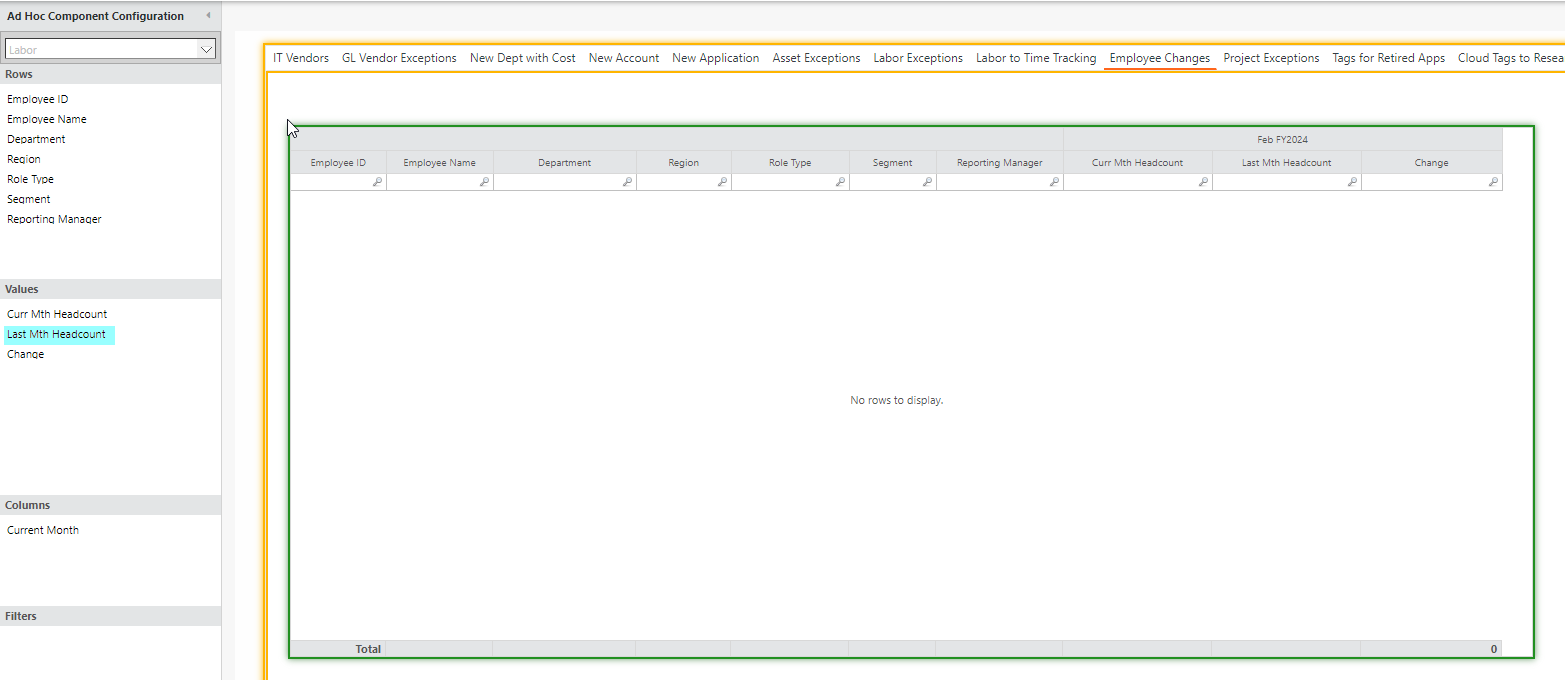The image size is (1565, 680).
Task: Click the Total row at the bottom
Action: [x=367, y=648]
